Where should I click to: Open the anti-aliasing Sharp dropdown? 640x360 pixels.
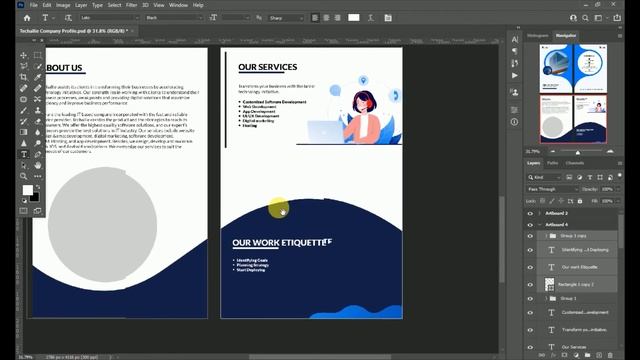[x=286, y=18]
